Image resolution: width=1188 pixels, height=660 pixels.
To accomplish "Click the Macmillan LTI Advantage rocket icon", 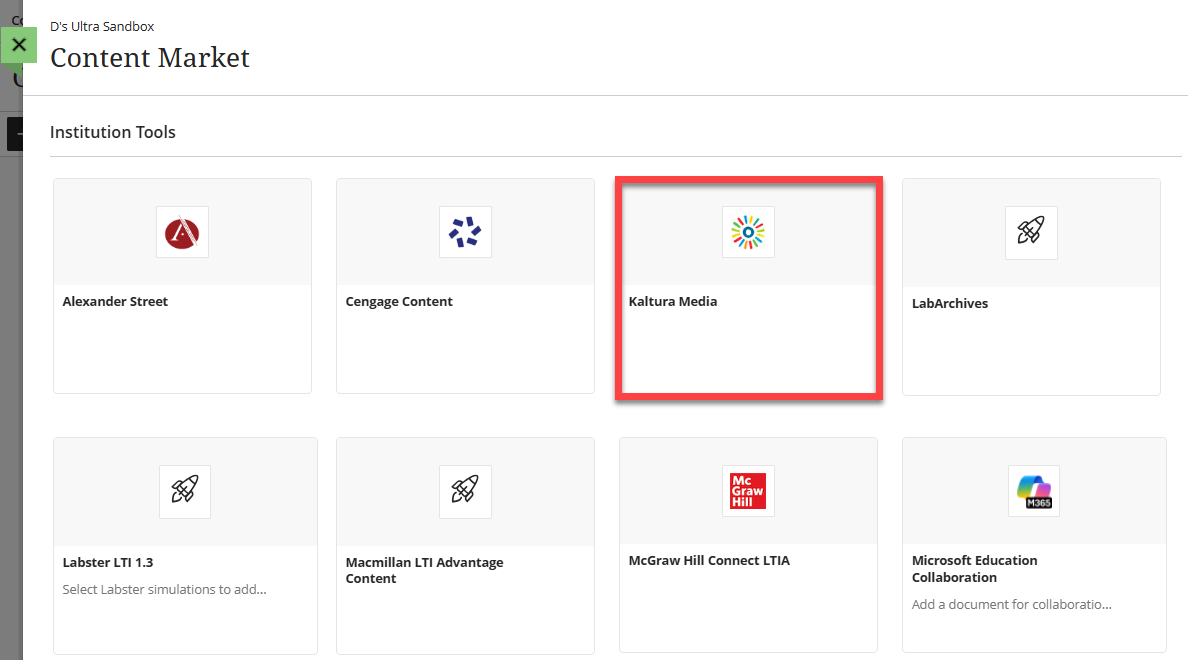I will pos(465,492).
